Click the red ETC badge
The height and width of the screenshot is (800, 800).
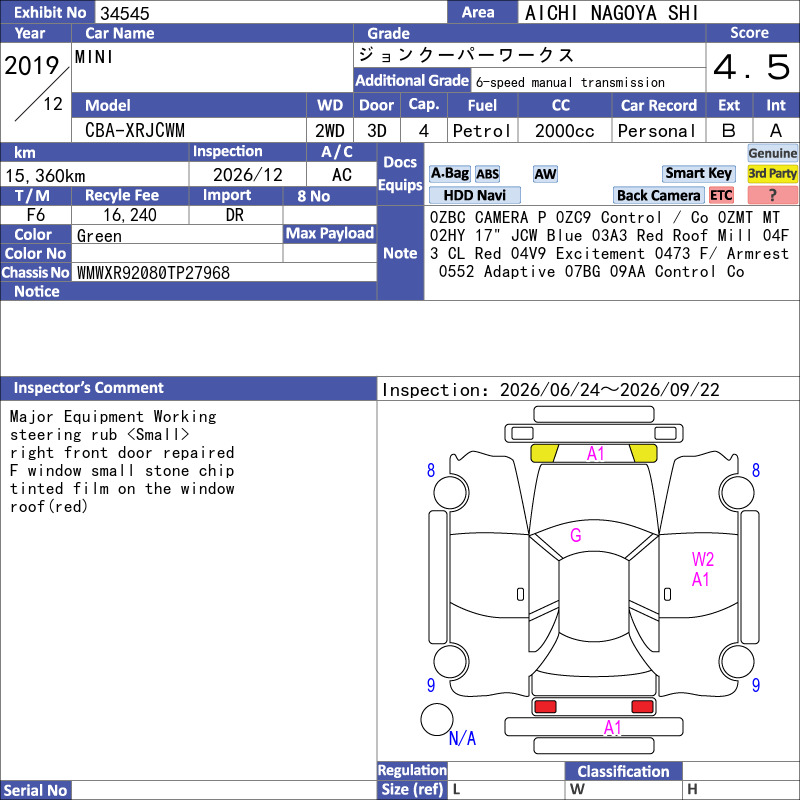pos(721,195)
